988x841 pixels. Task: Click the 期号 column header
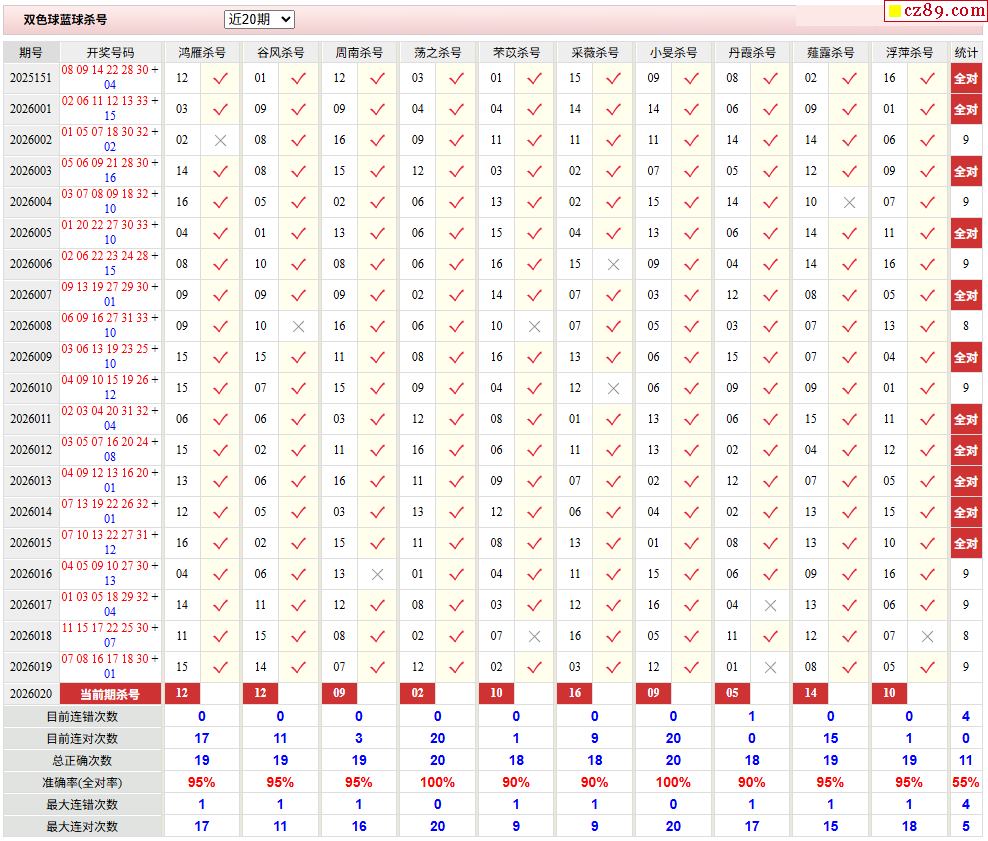31,52
